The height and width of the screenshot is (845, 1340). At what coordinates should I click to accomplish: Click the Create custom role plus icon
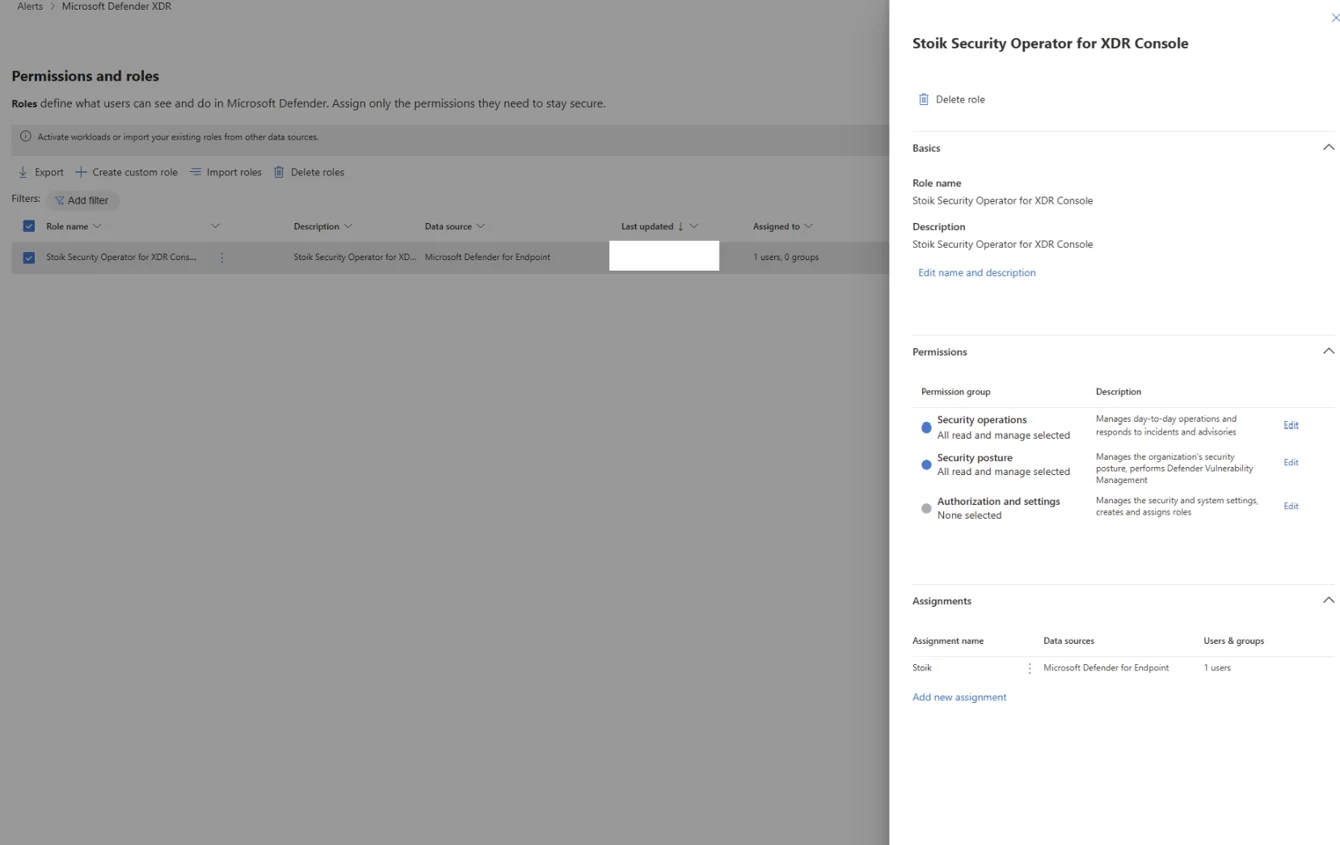[x=81, y=172]
